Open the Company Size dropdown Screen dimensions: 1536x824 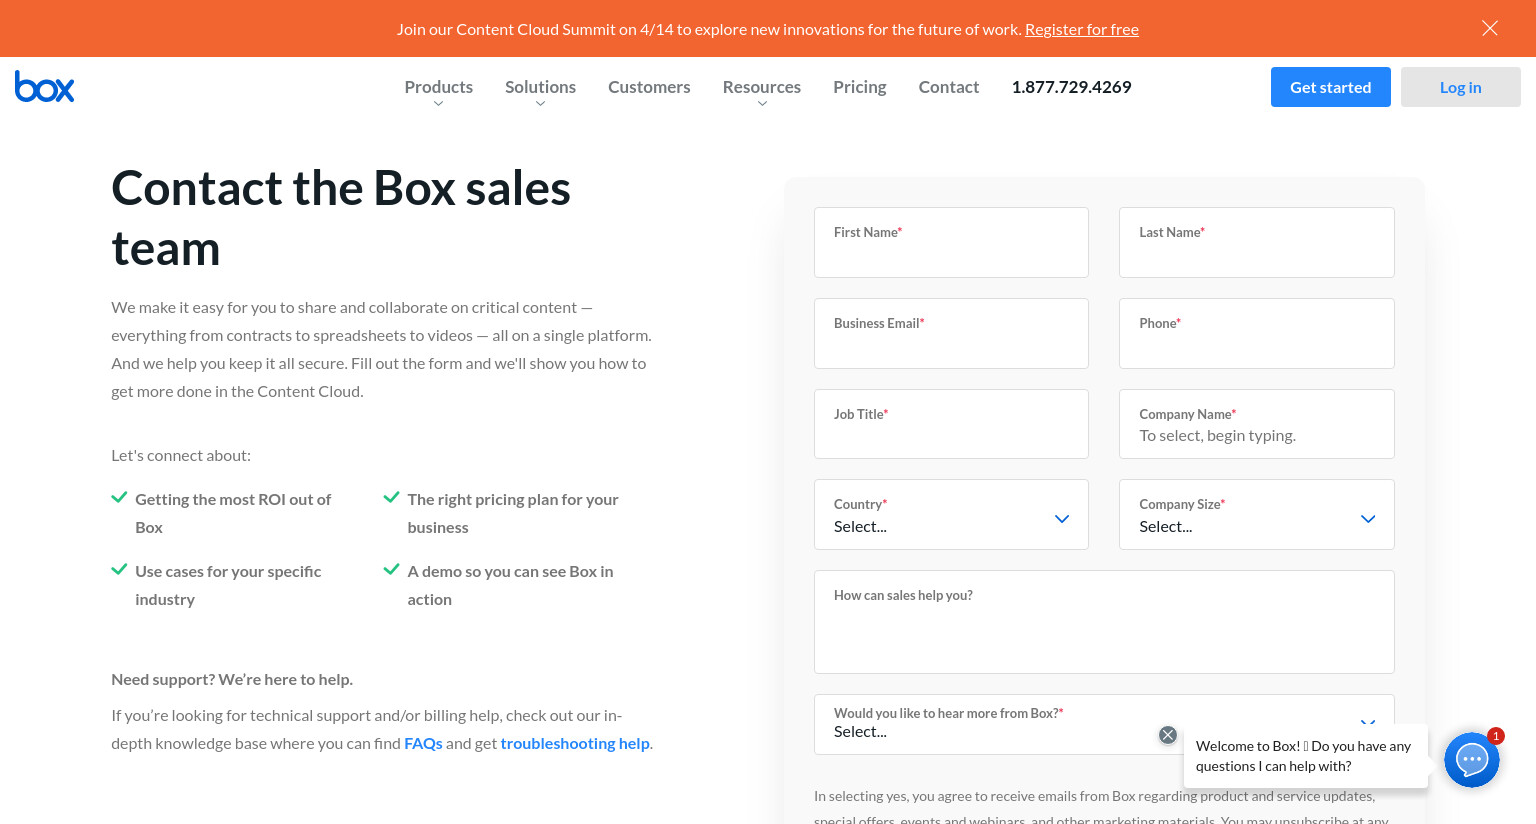[x=1257, y=514]
